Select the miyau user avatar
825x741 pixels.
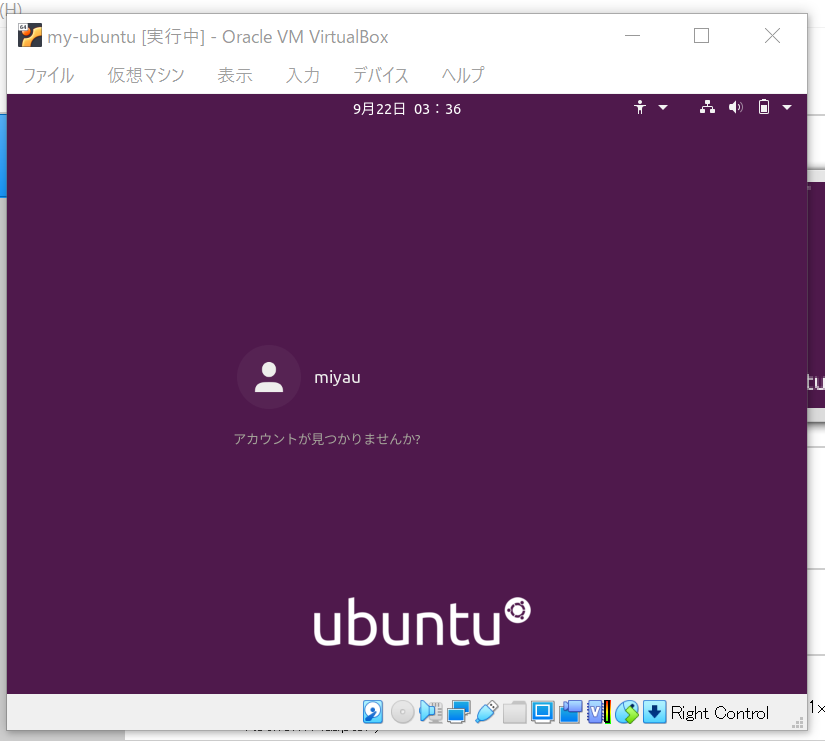pos(269,377)
